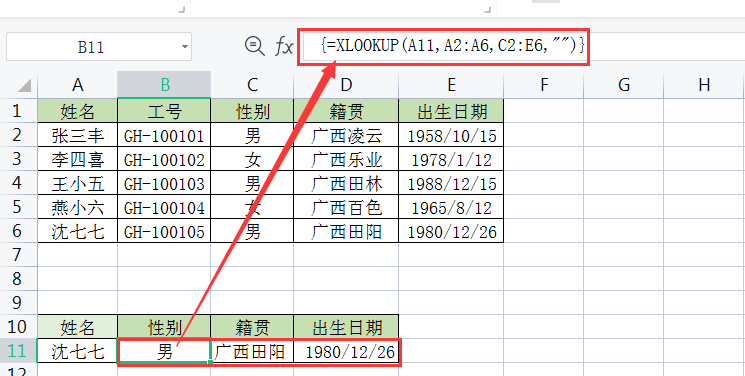Select column G header
Screen dimensions: 745x376
click(623, 85)
